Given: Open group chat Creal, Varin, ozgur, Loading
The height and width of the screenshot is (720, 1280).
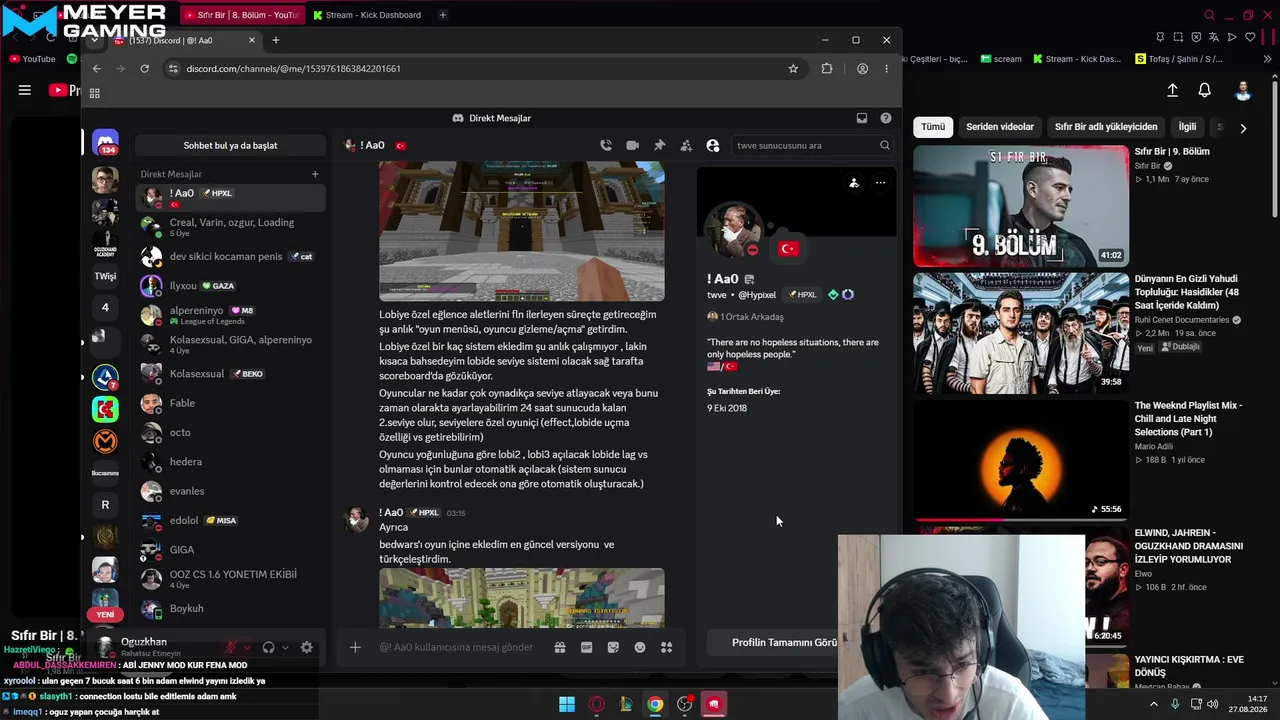Looking at the screenshot, I should click(231, 227).
